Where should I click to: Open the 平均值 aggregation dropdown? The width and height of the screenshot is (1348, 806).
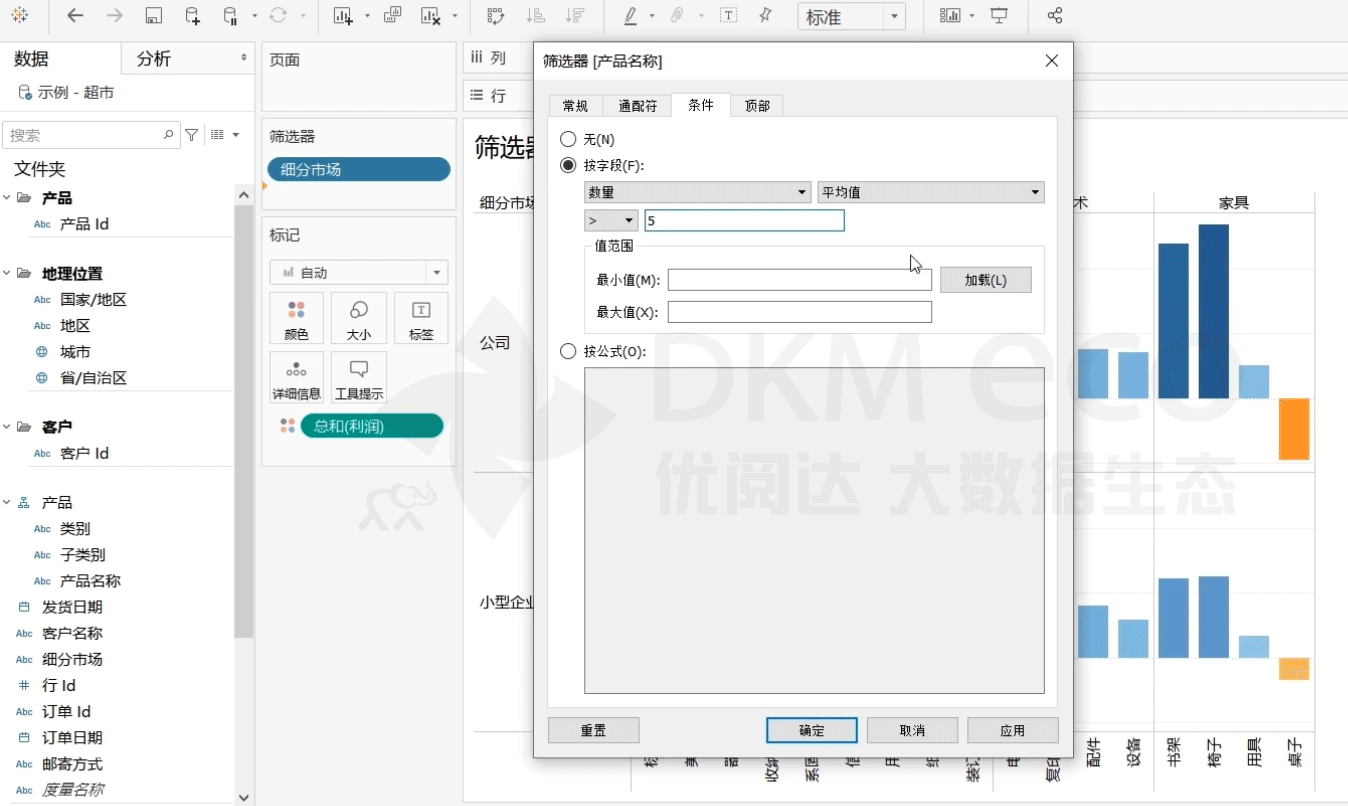[930, 192]
